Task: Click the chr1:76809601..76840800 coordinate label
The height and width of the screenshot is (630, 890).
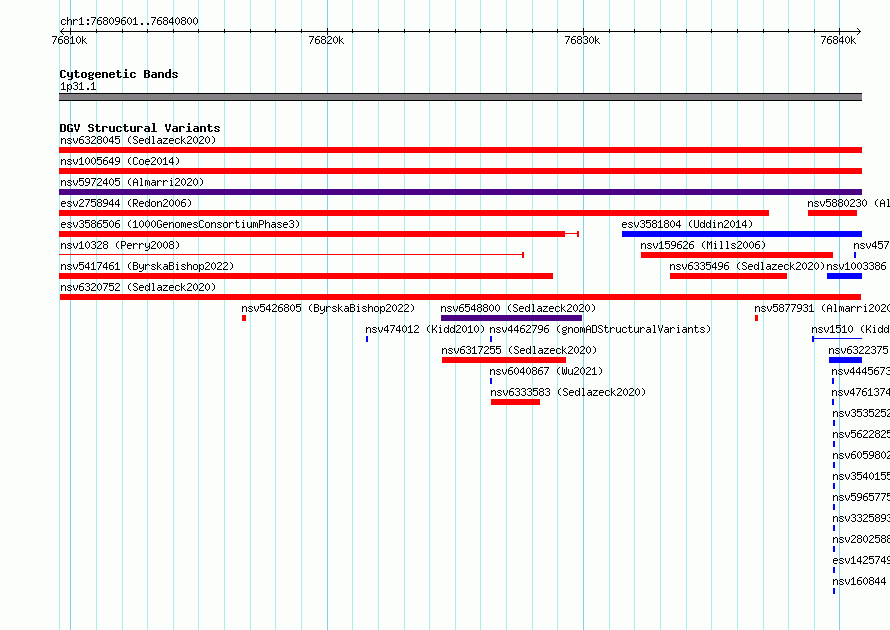Action: coord(129,21)
